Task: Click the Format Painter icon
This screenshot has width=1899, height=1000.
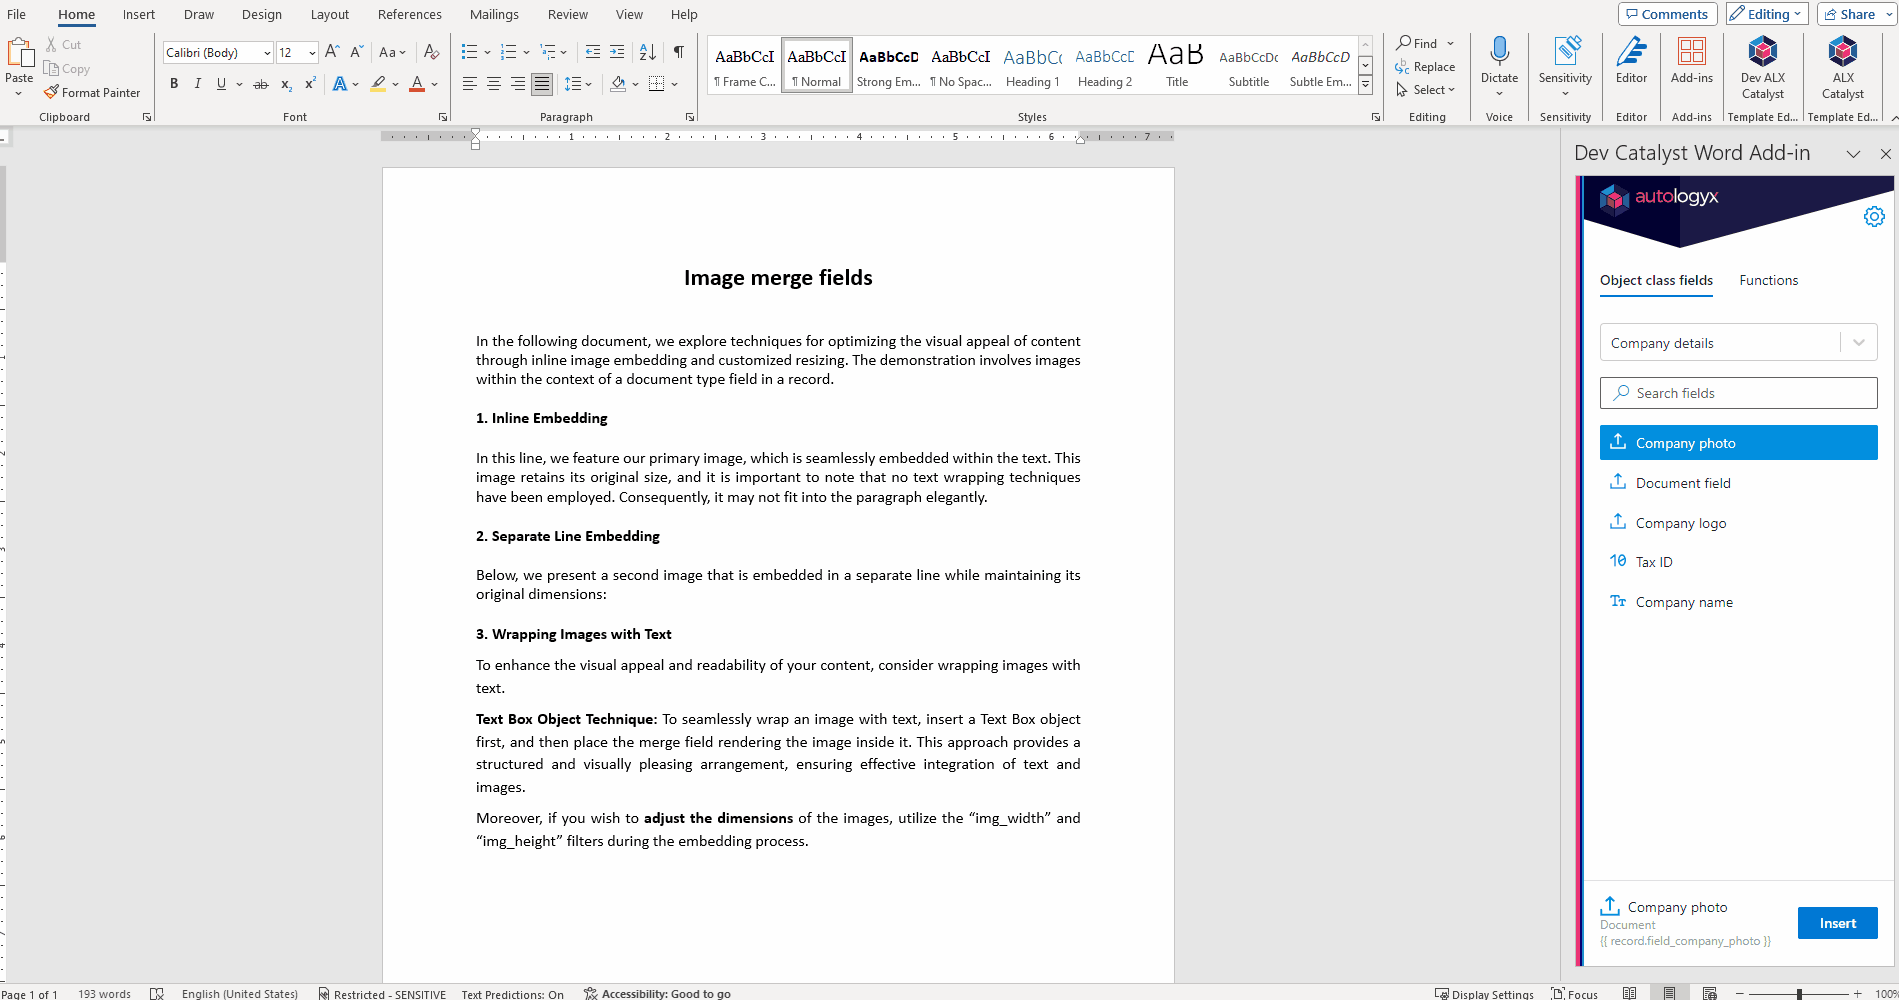Action: pyautogui.click(x=51, y=92)
